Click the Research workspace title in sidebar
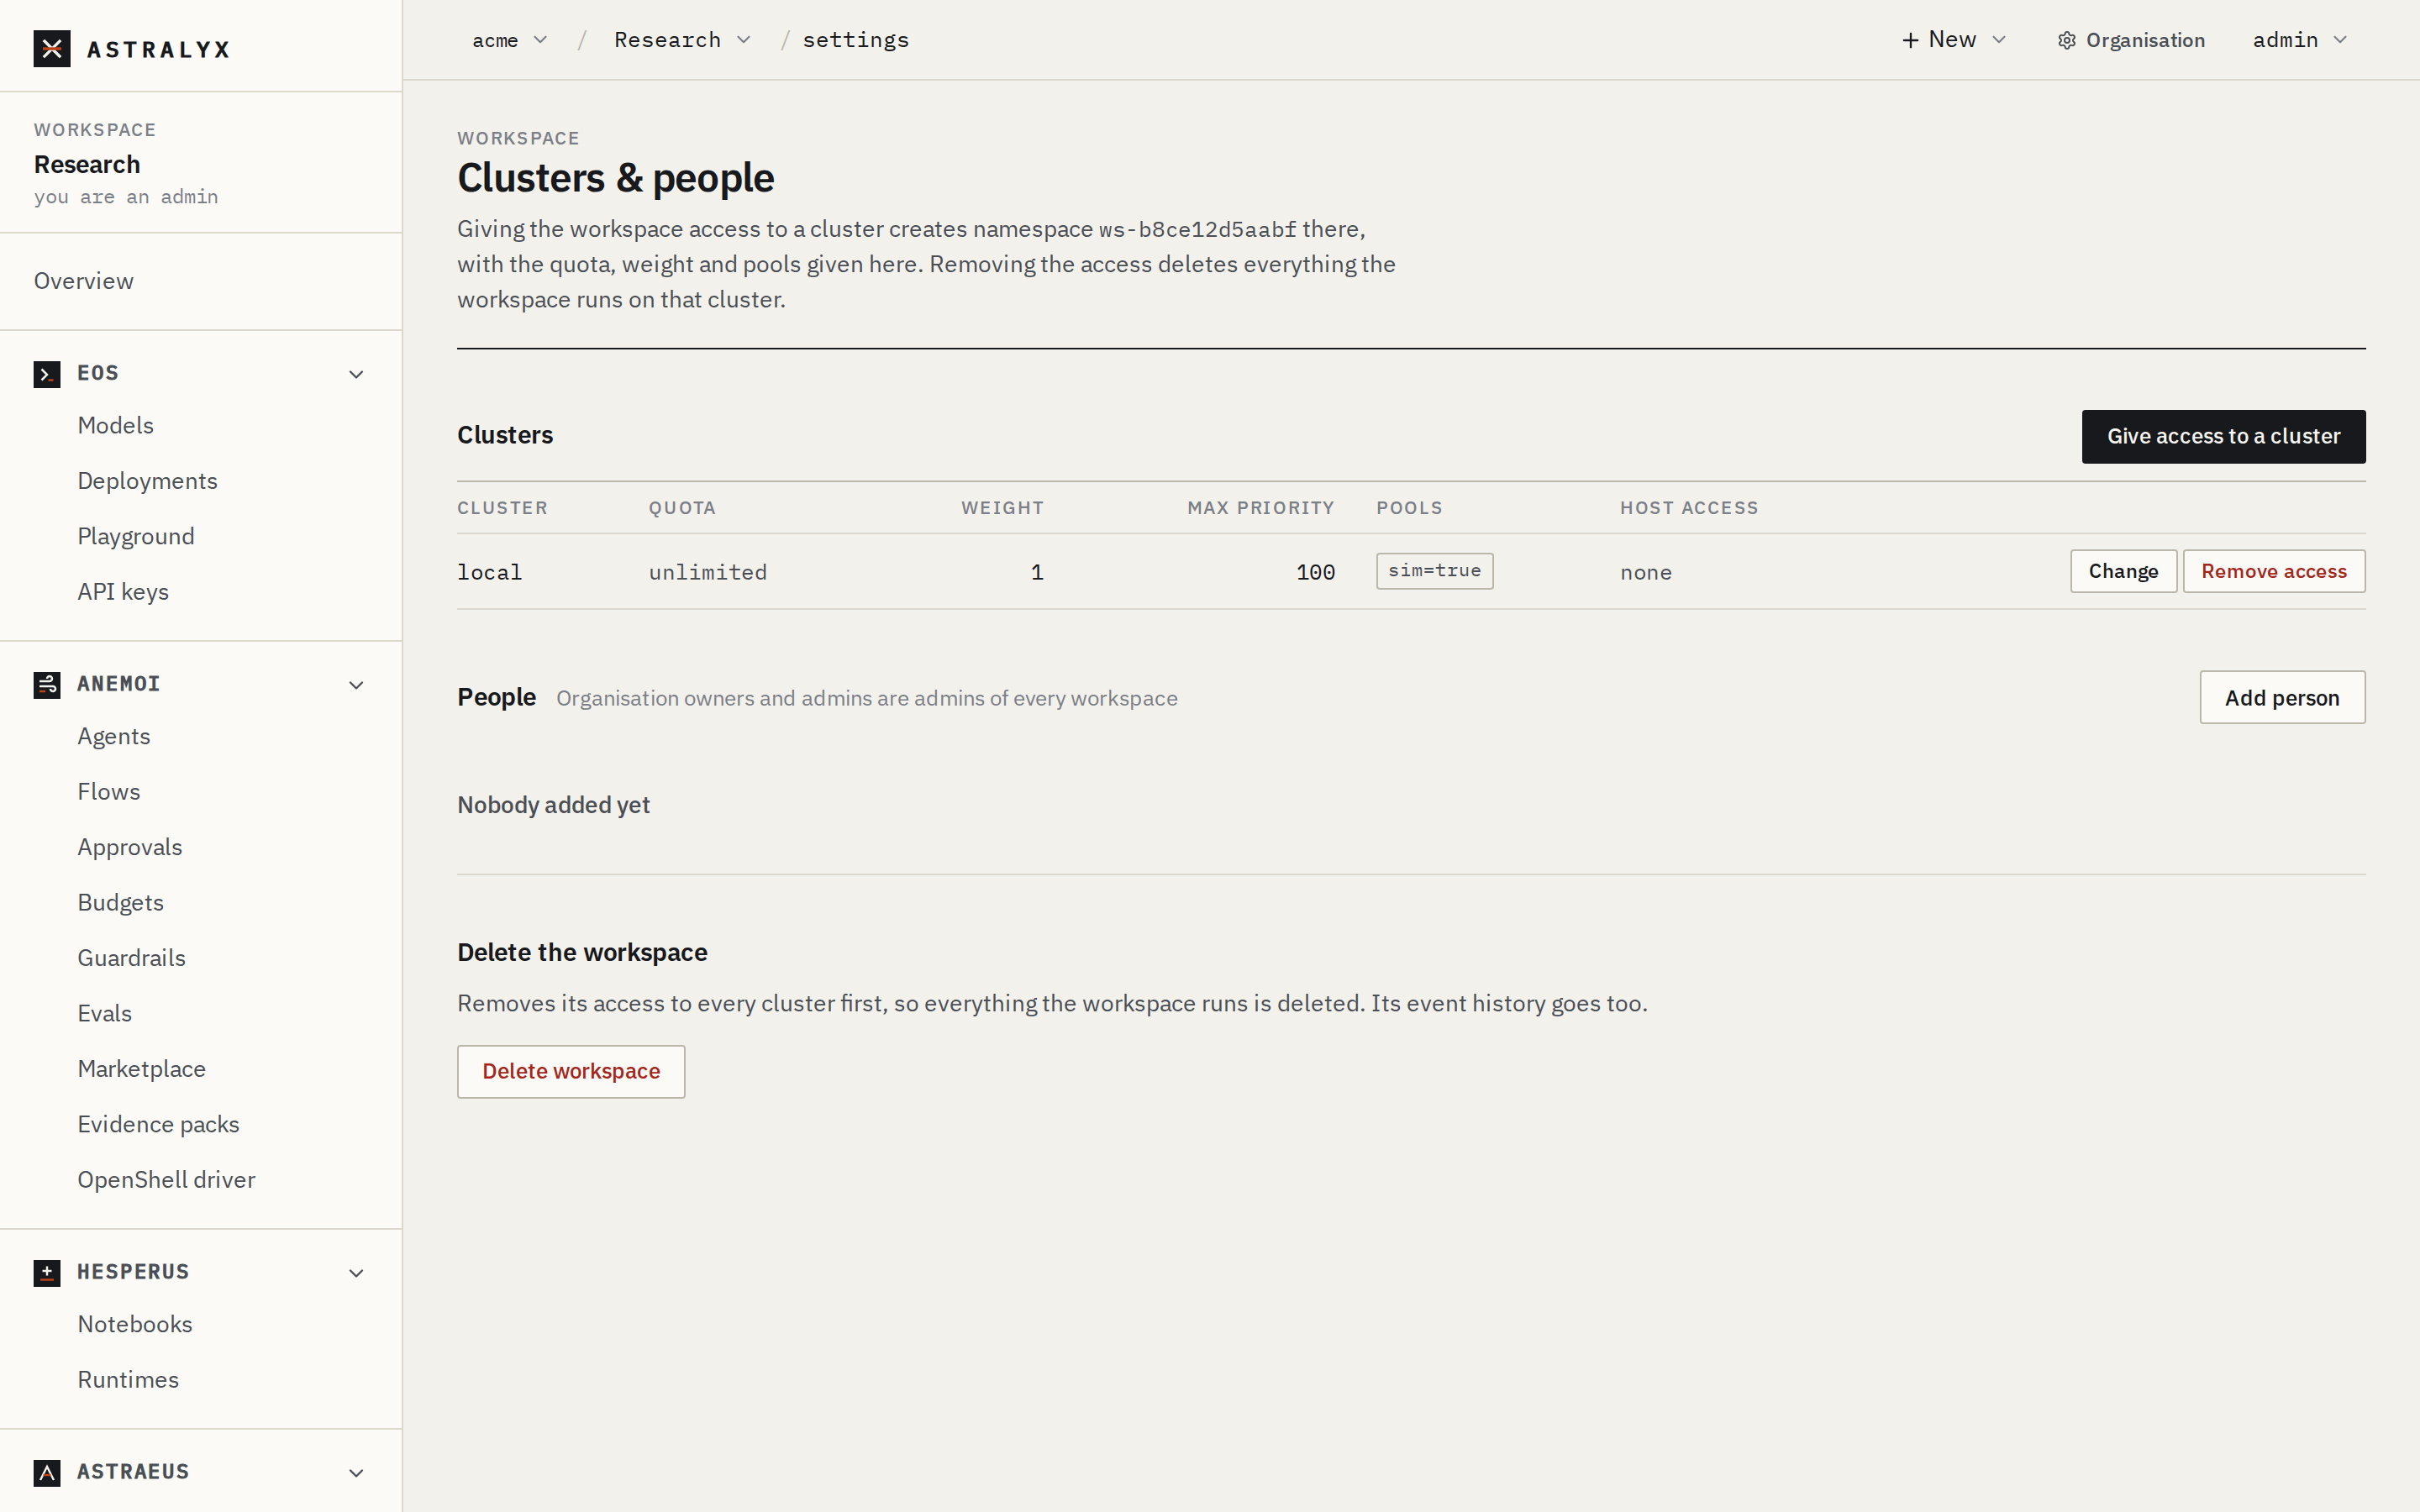This screenshot has height=1512, width=2420. point(87,165)
